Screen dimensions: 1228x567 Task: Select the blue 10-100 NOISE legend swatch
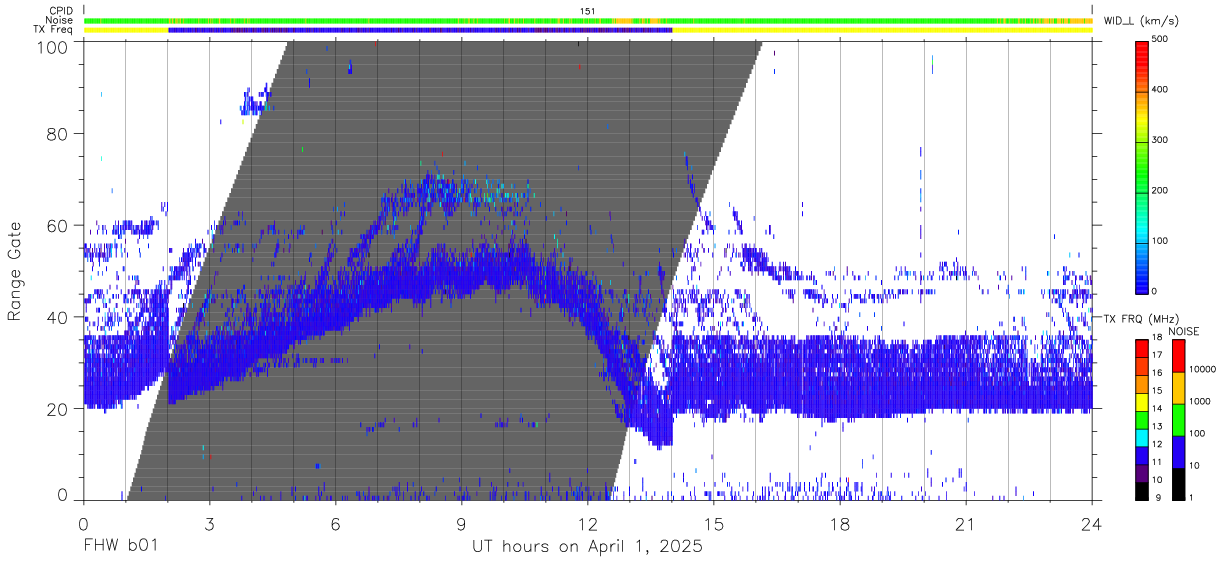coord(1178,451)
